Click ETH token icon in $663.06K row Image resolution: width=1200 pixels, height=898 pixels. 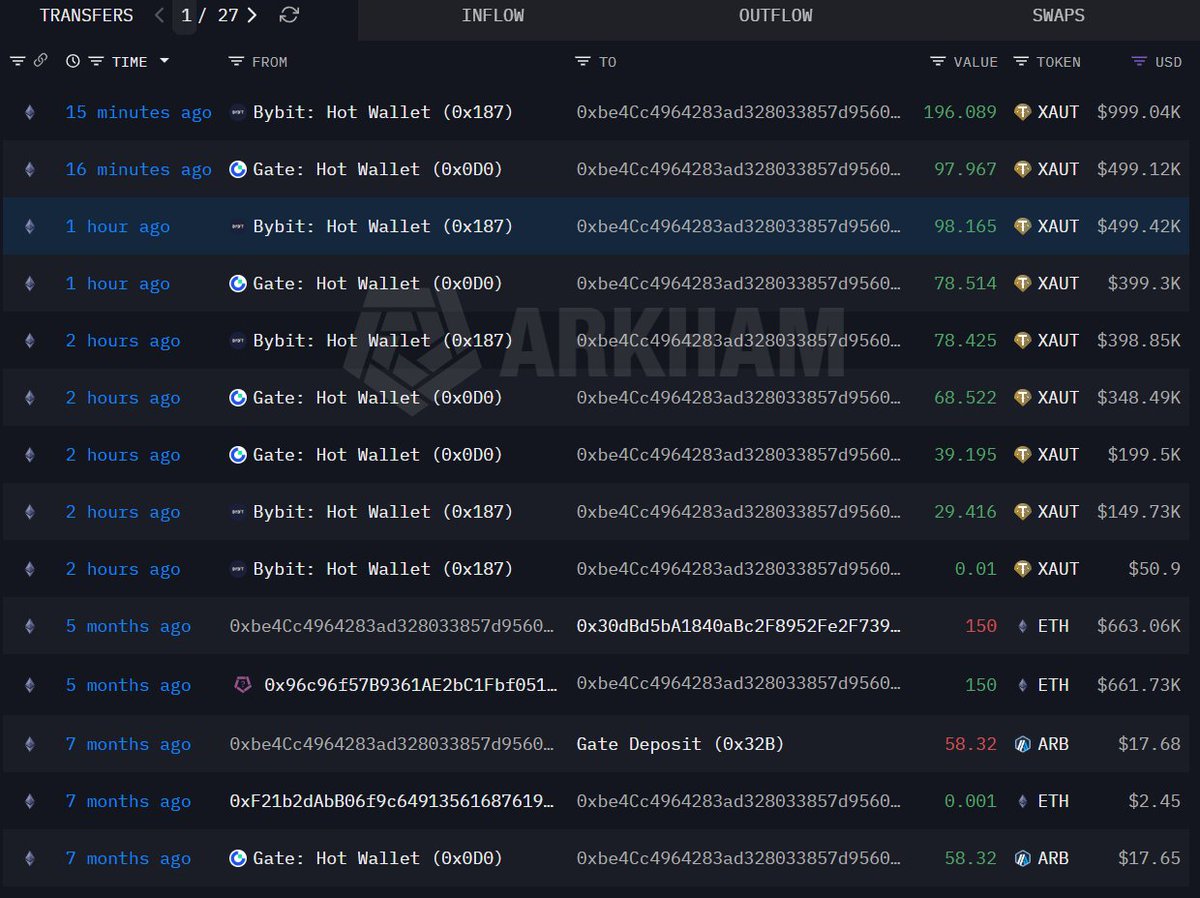1022,626
